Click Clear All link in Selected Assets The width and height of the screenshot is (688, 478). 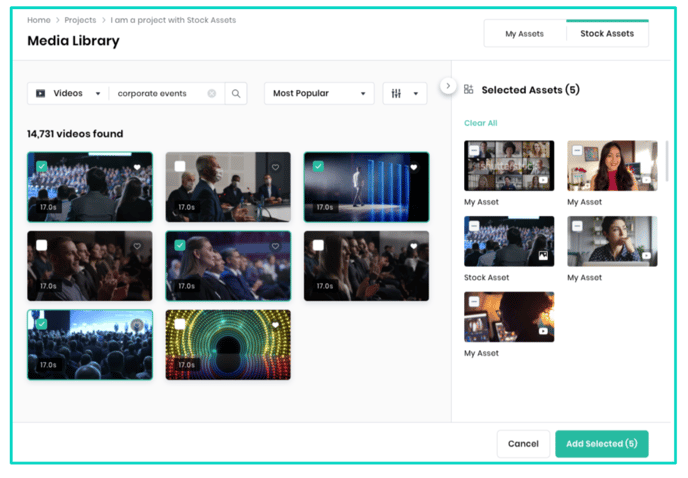(480, 123)
